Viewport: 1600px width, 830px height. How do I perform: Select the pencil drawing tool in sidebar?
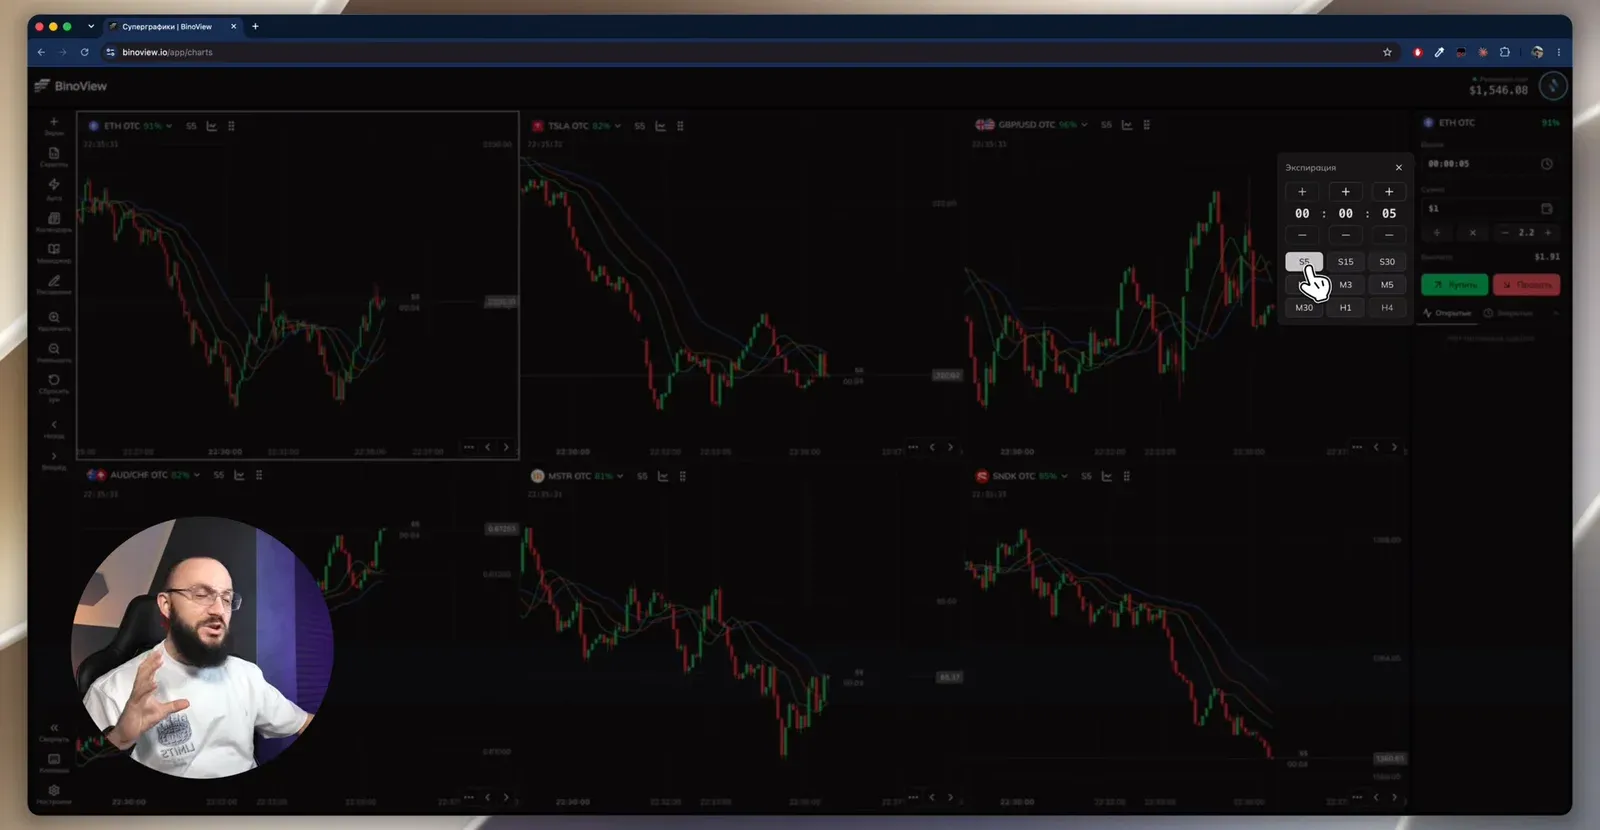[54, 281]
